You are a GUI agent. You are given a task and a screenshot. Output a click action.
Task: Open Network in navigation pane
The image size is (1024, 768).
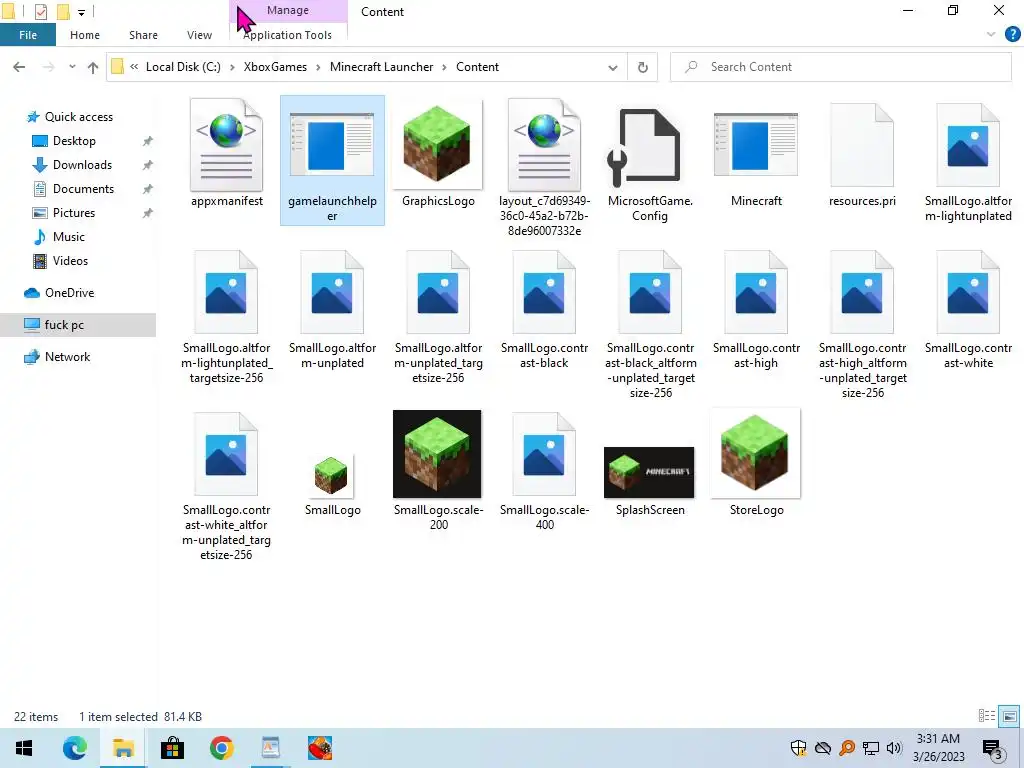(67, 357)
